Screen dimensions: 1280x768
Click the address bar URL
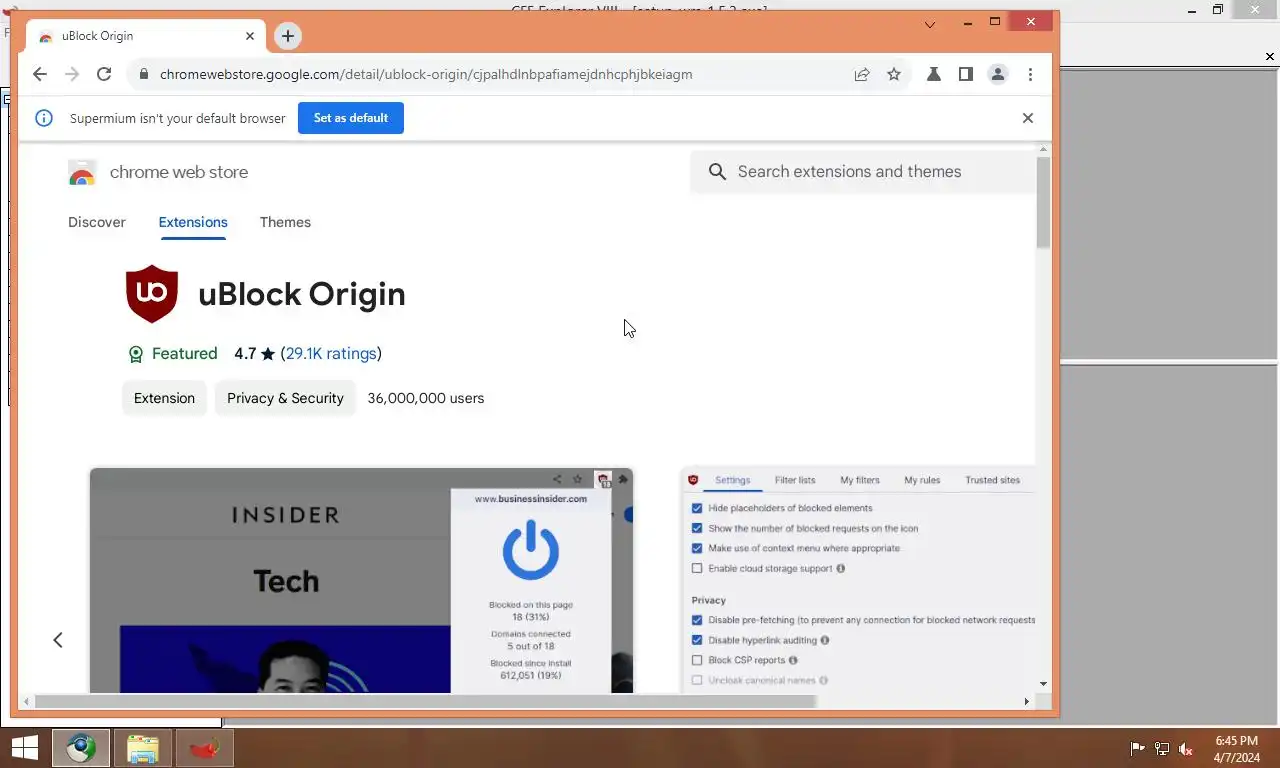click(426, 74)
